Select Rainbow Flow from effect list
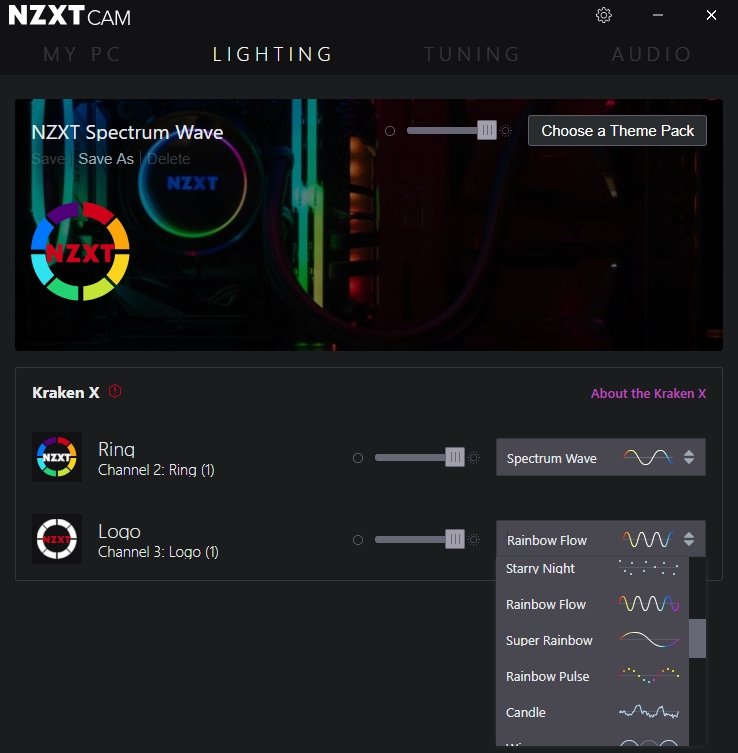 tap(593, 604)
